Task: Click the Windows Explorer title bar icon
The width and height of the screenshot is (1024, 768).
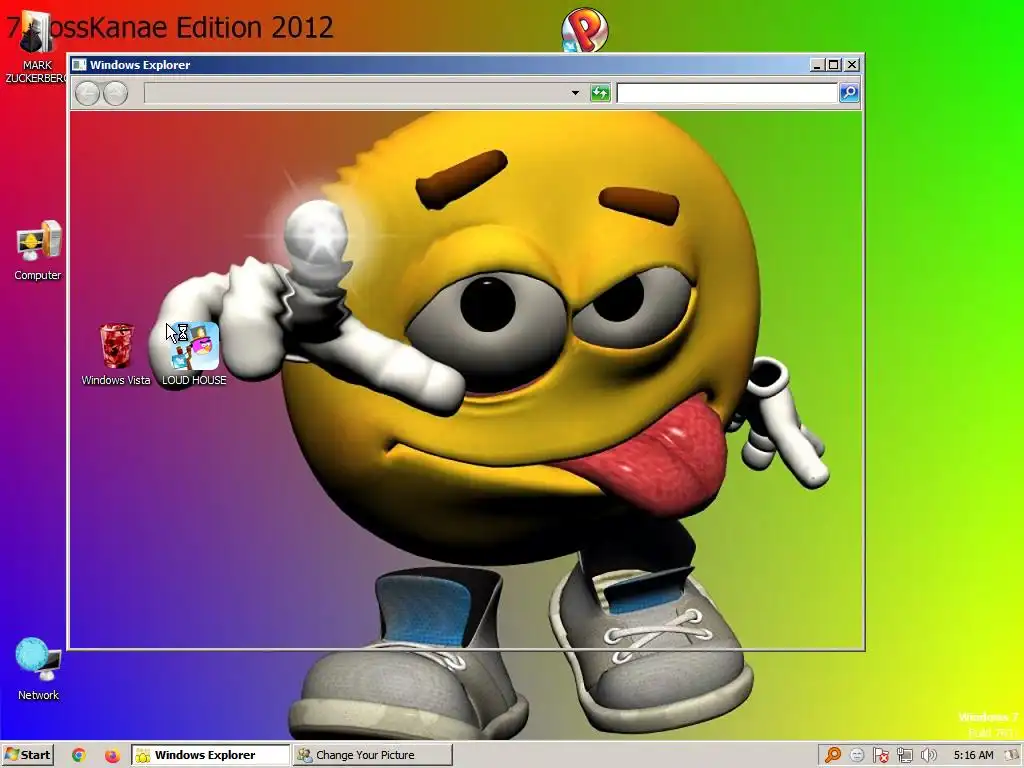Action: coord(79,65)
